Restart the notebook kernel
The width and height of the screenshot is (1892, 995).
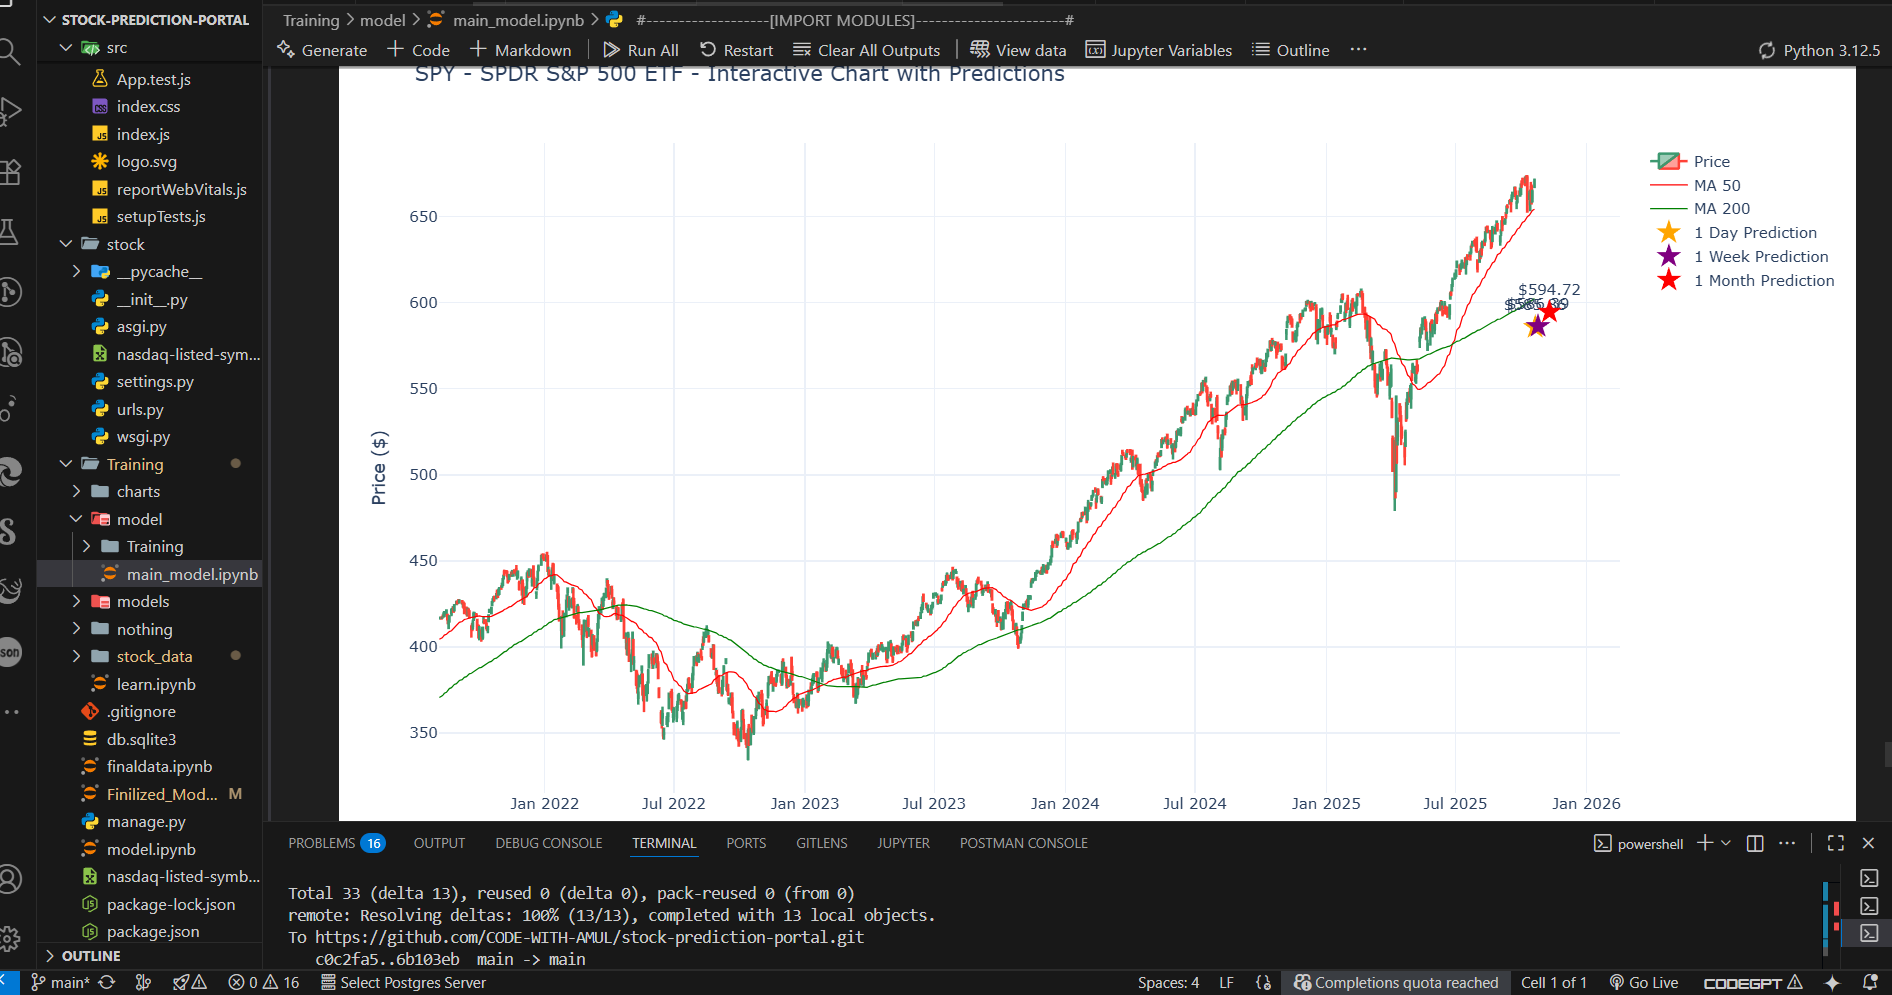click(x=737, y=49)
